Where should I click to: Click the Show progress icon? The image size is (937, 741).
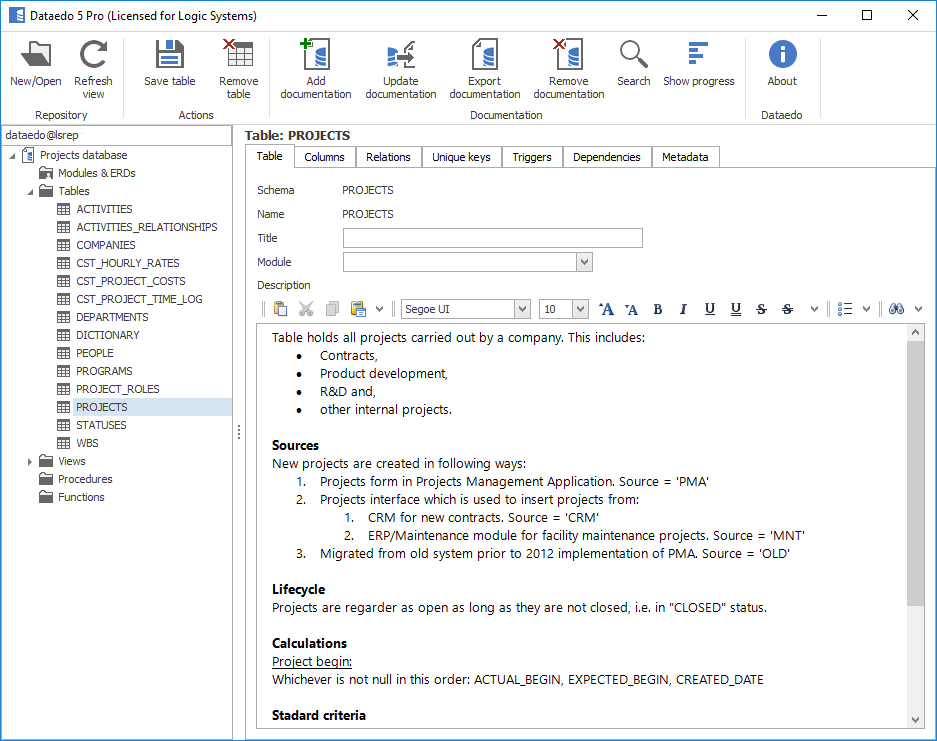pyautogui.click(x=698, y=56)
